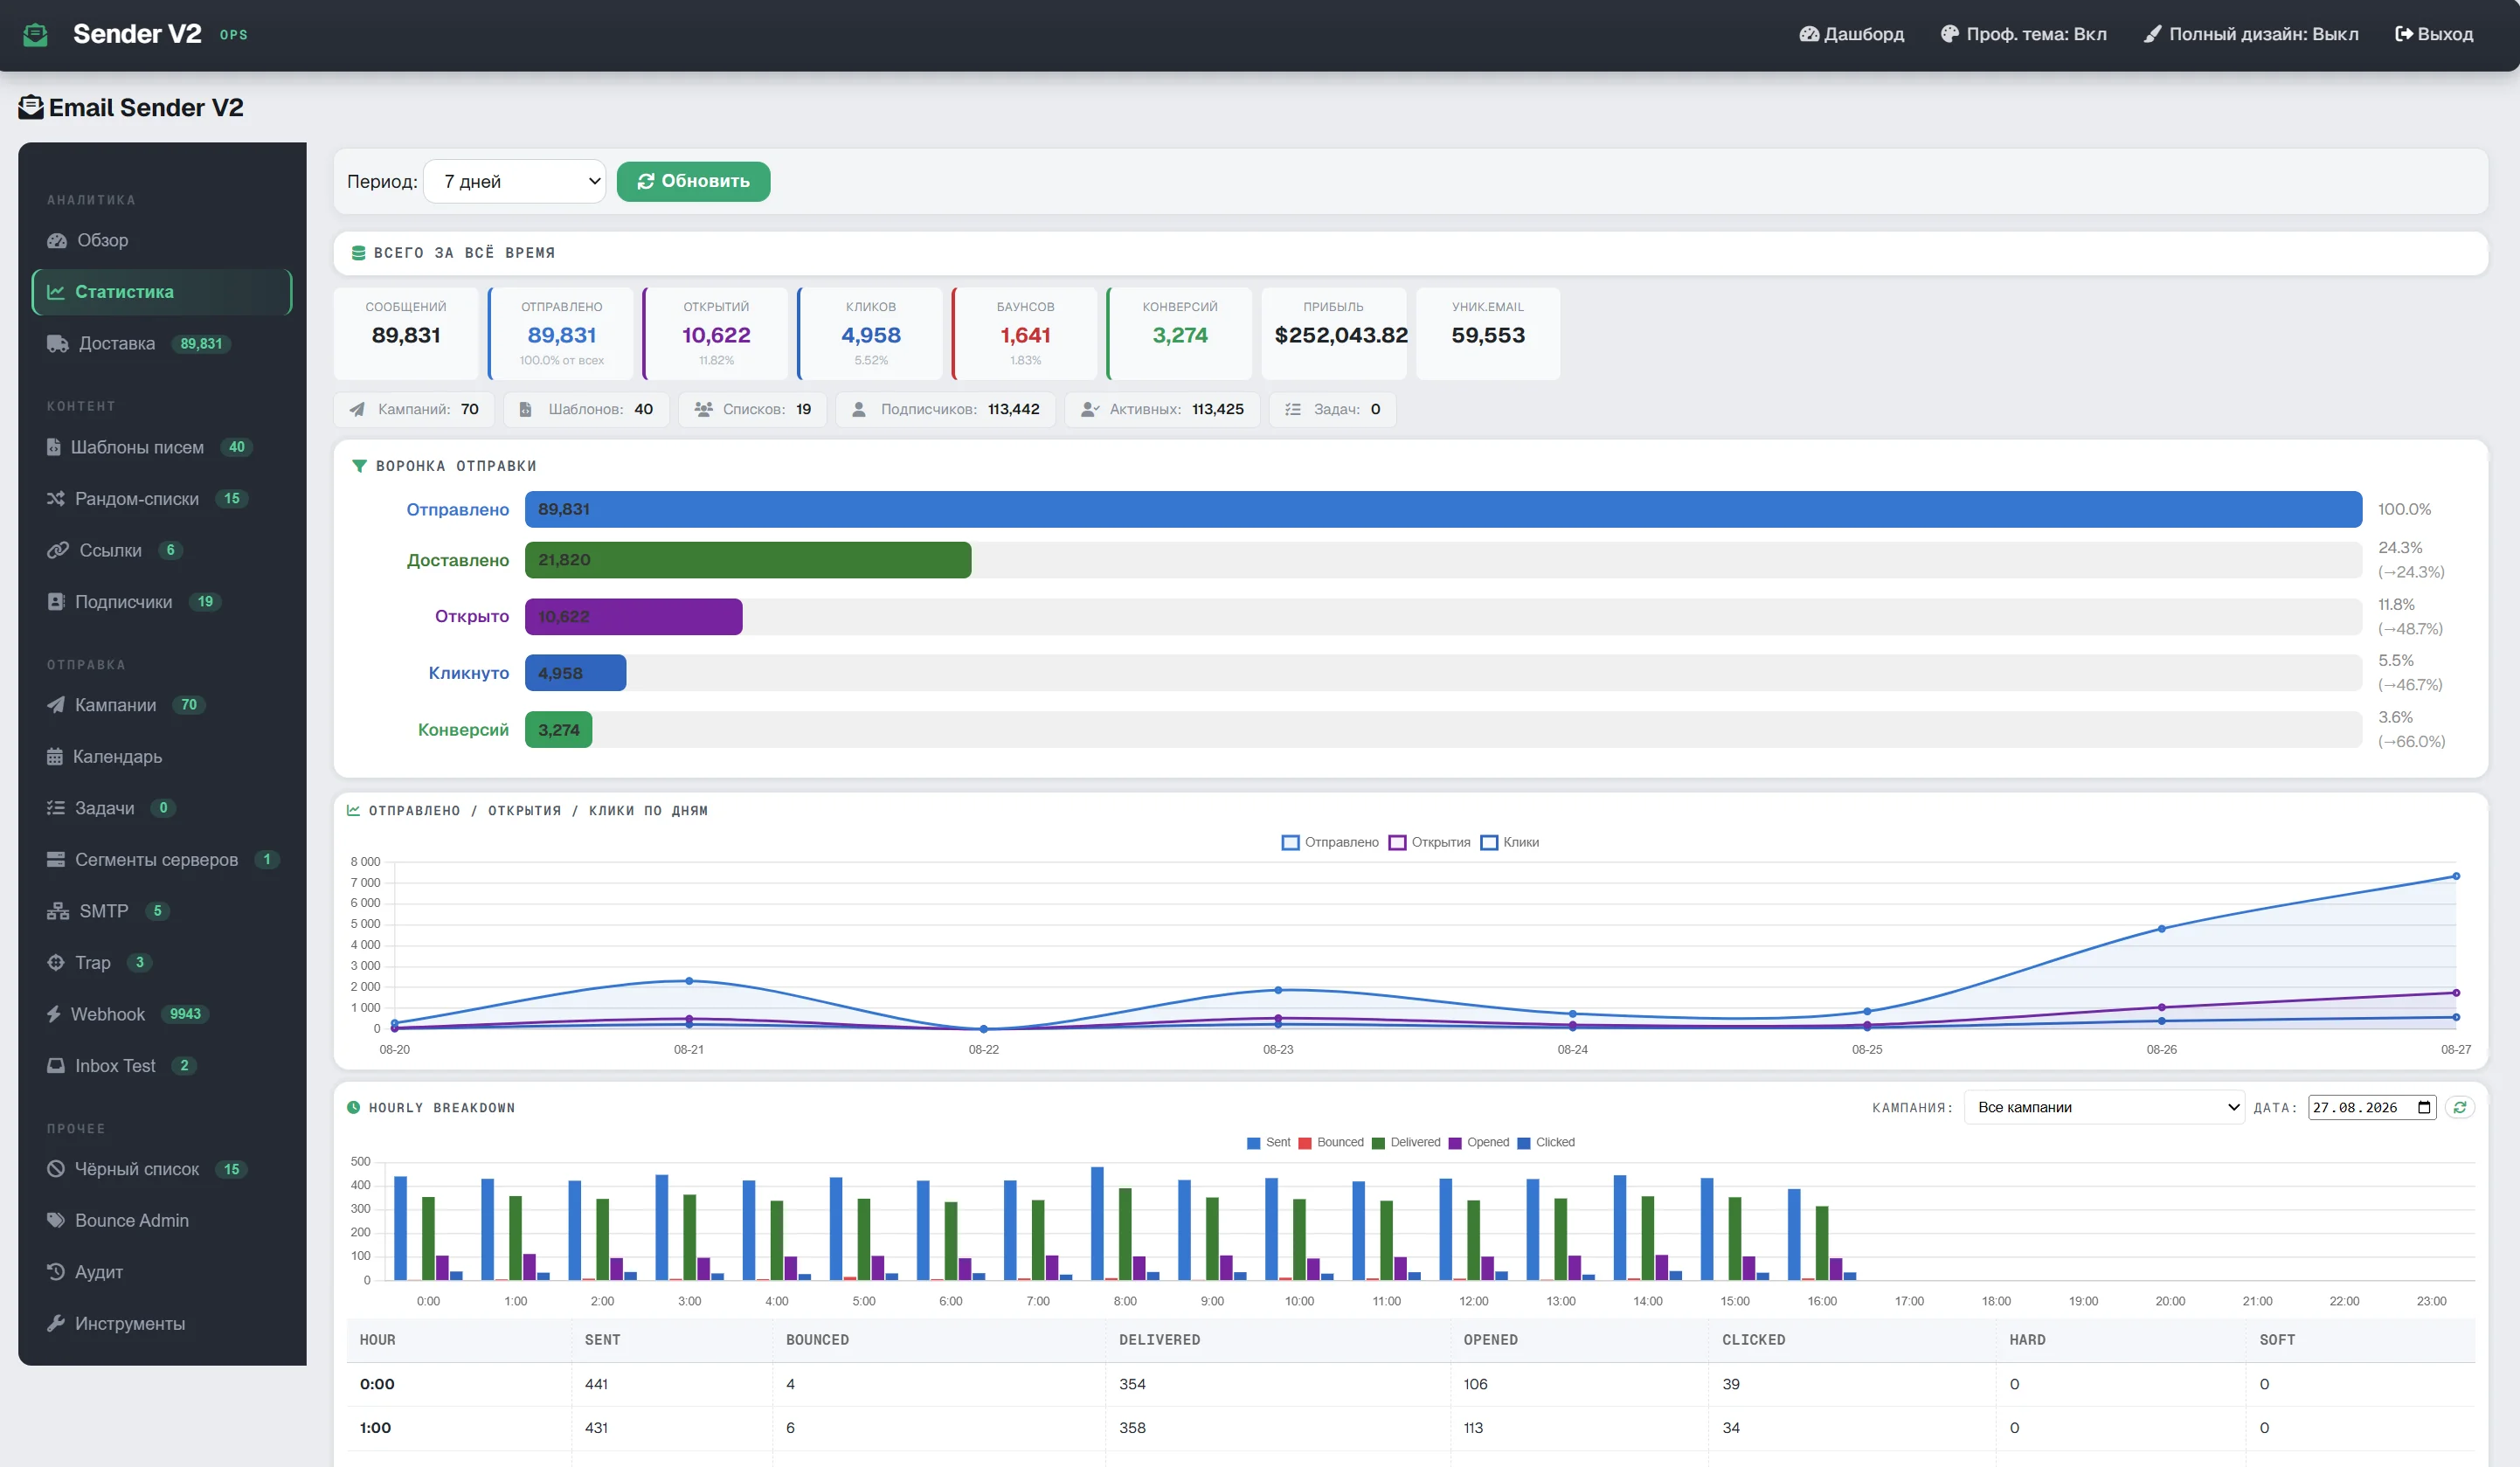Screen dimensions: 2520x1467
Task: Click the Календарь calendar icon
Action: coord(55,757)
